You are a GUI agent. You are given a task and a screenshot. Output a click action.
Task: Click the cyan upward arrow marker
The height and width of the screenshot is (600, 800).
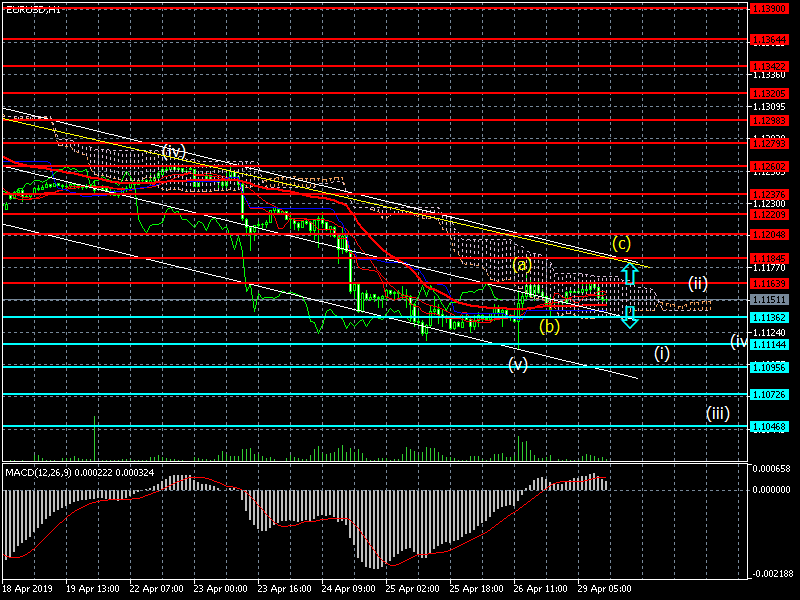point(630,274)
